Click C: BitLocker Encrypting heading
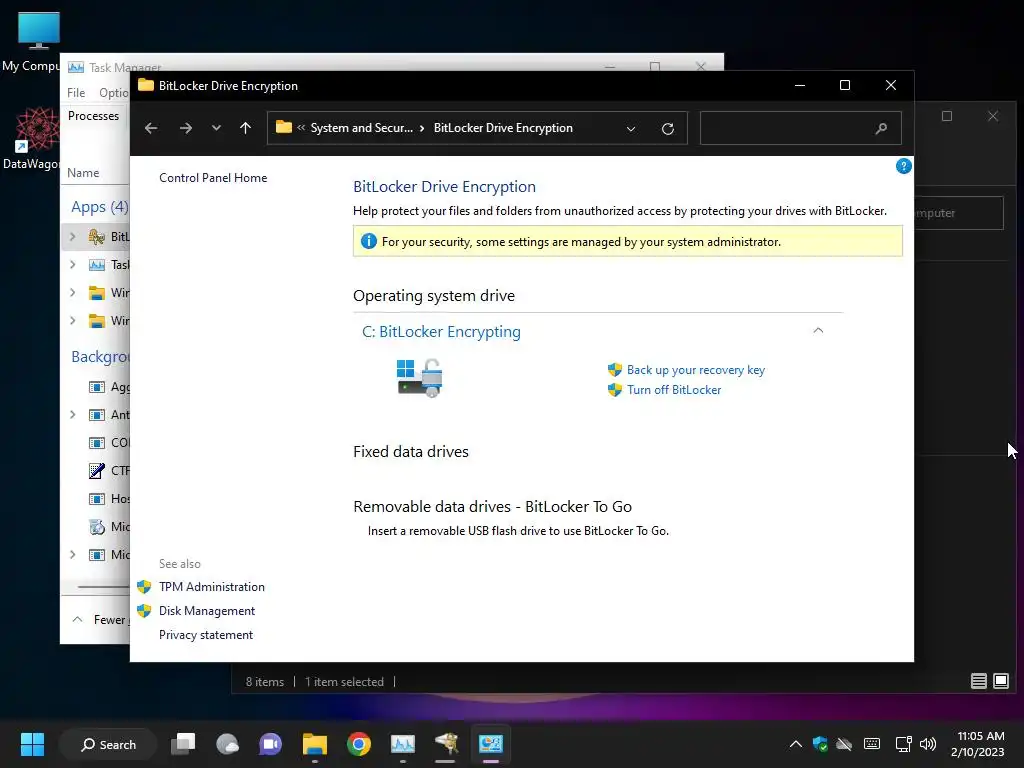 click(x=441, y=332)
